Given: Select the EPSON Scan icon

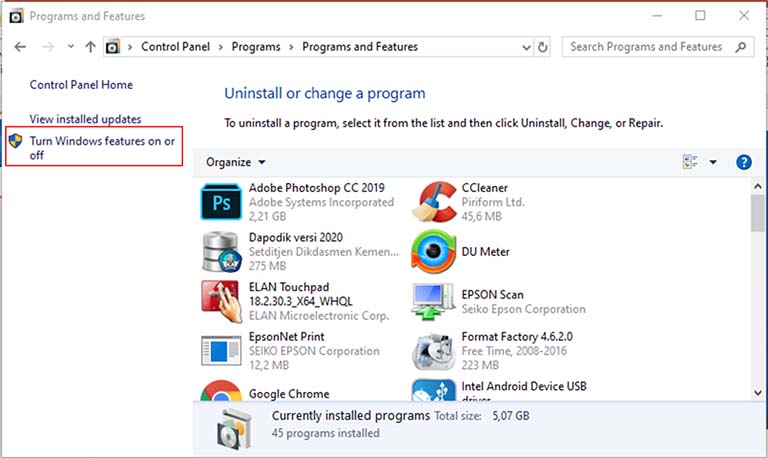Looking at the screenshot, I should (433, 301).
